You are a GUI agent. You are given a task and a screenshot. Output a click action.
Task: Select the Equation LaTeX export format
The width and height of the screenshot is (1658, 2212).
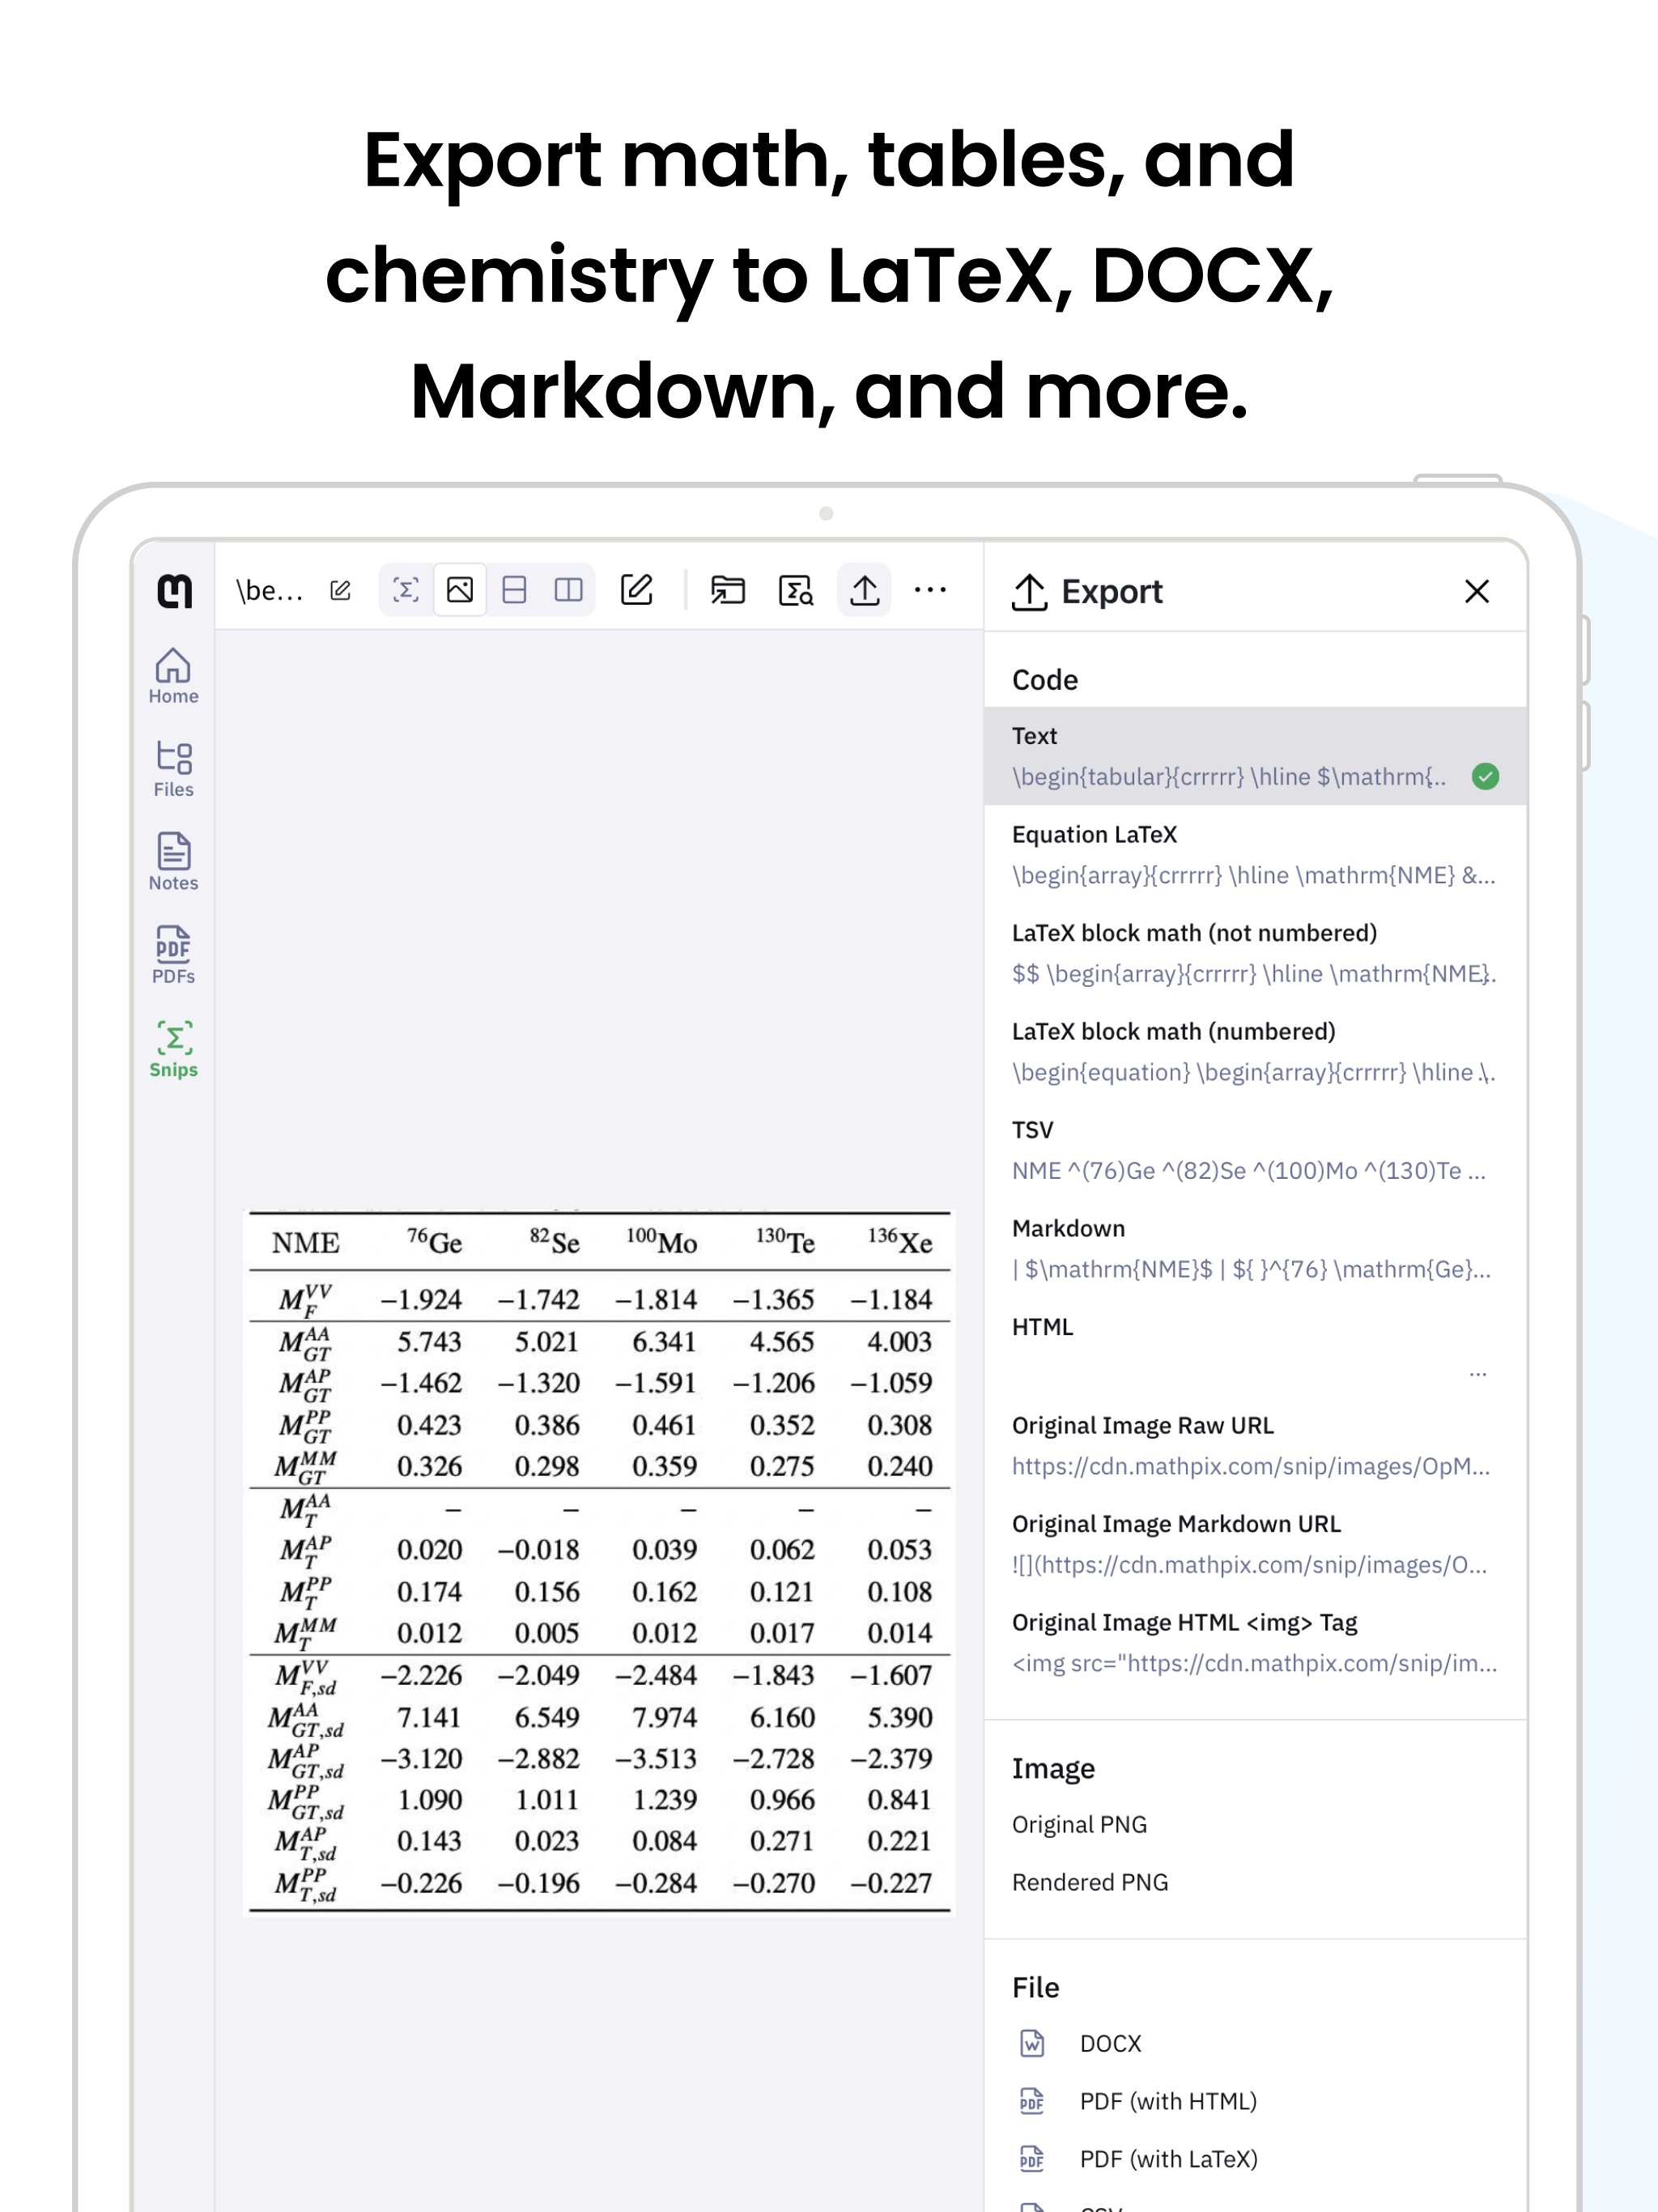(x=1253, y=855)
